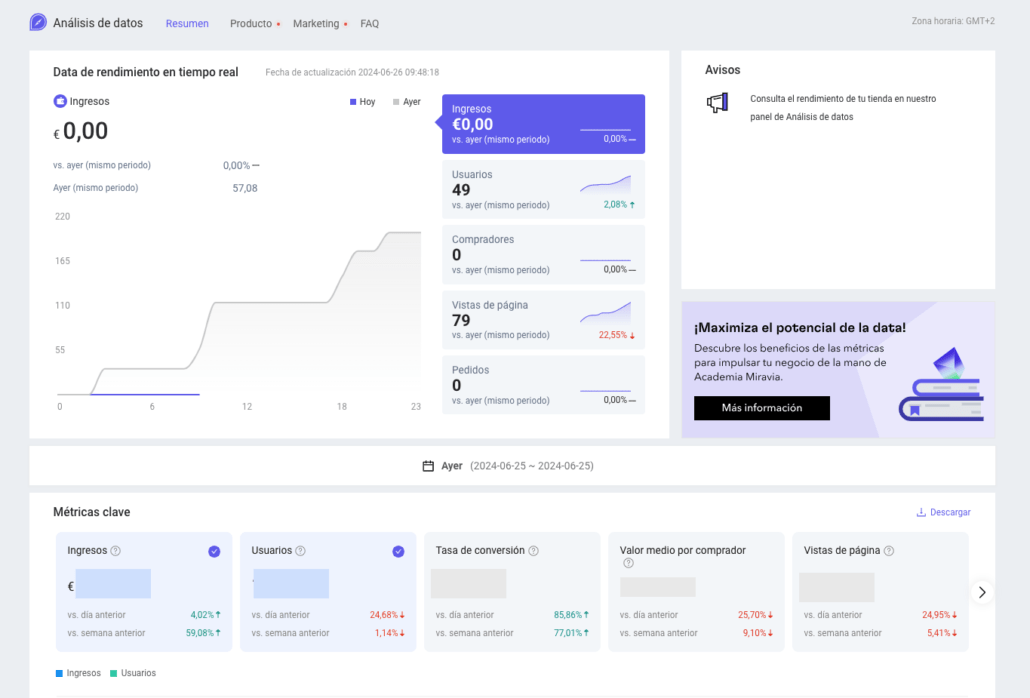
Task: Deselect the Usuarios checkmark in Métricas clave
Action: (x=398, y=550)
